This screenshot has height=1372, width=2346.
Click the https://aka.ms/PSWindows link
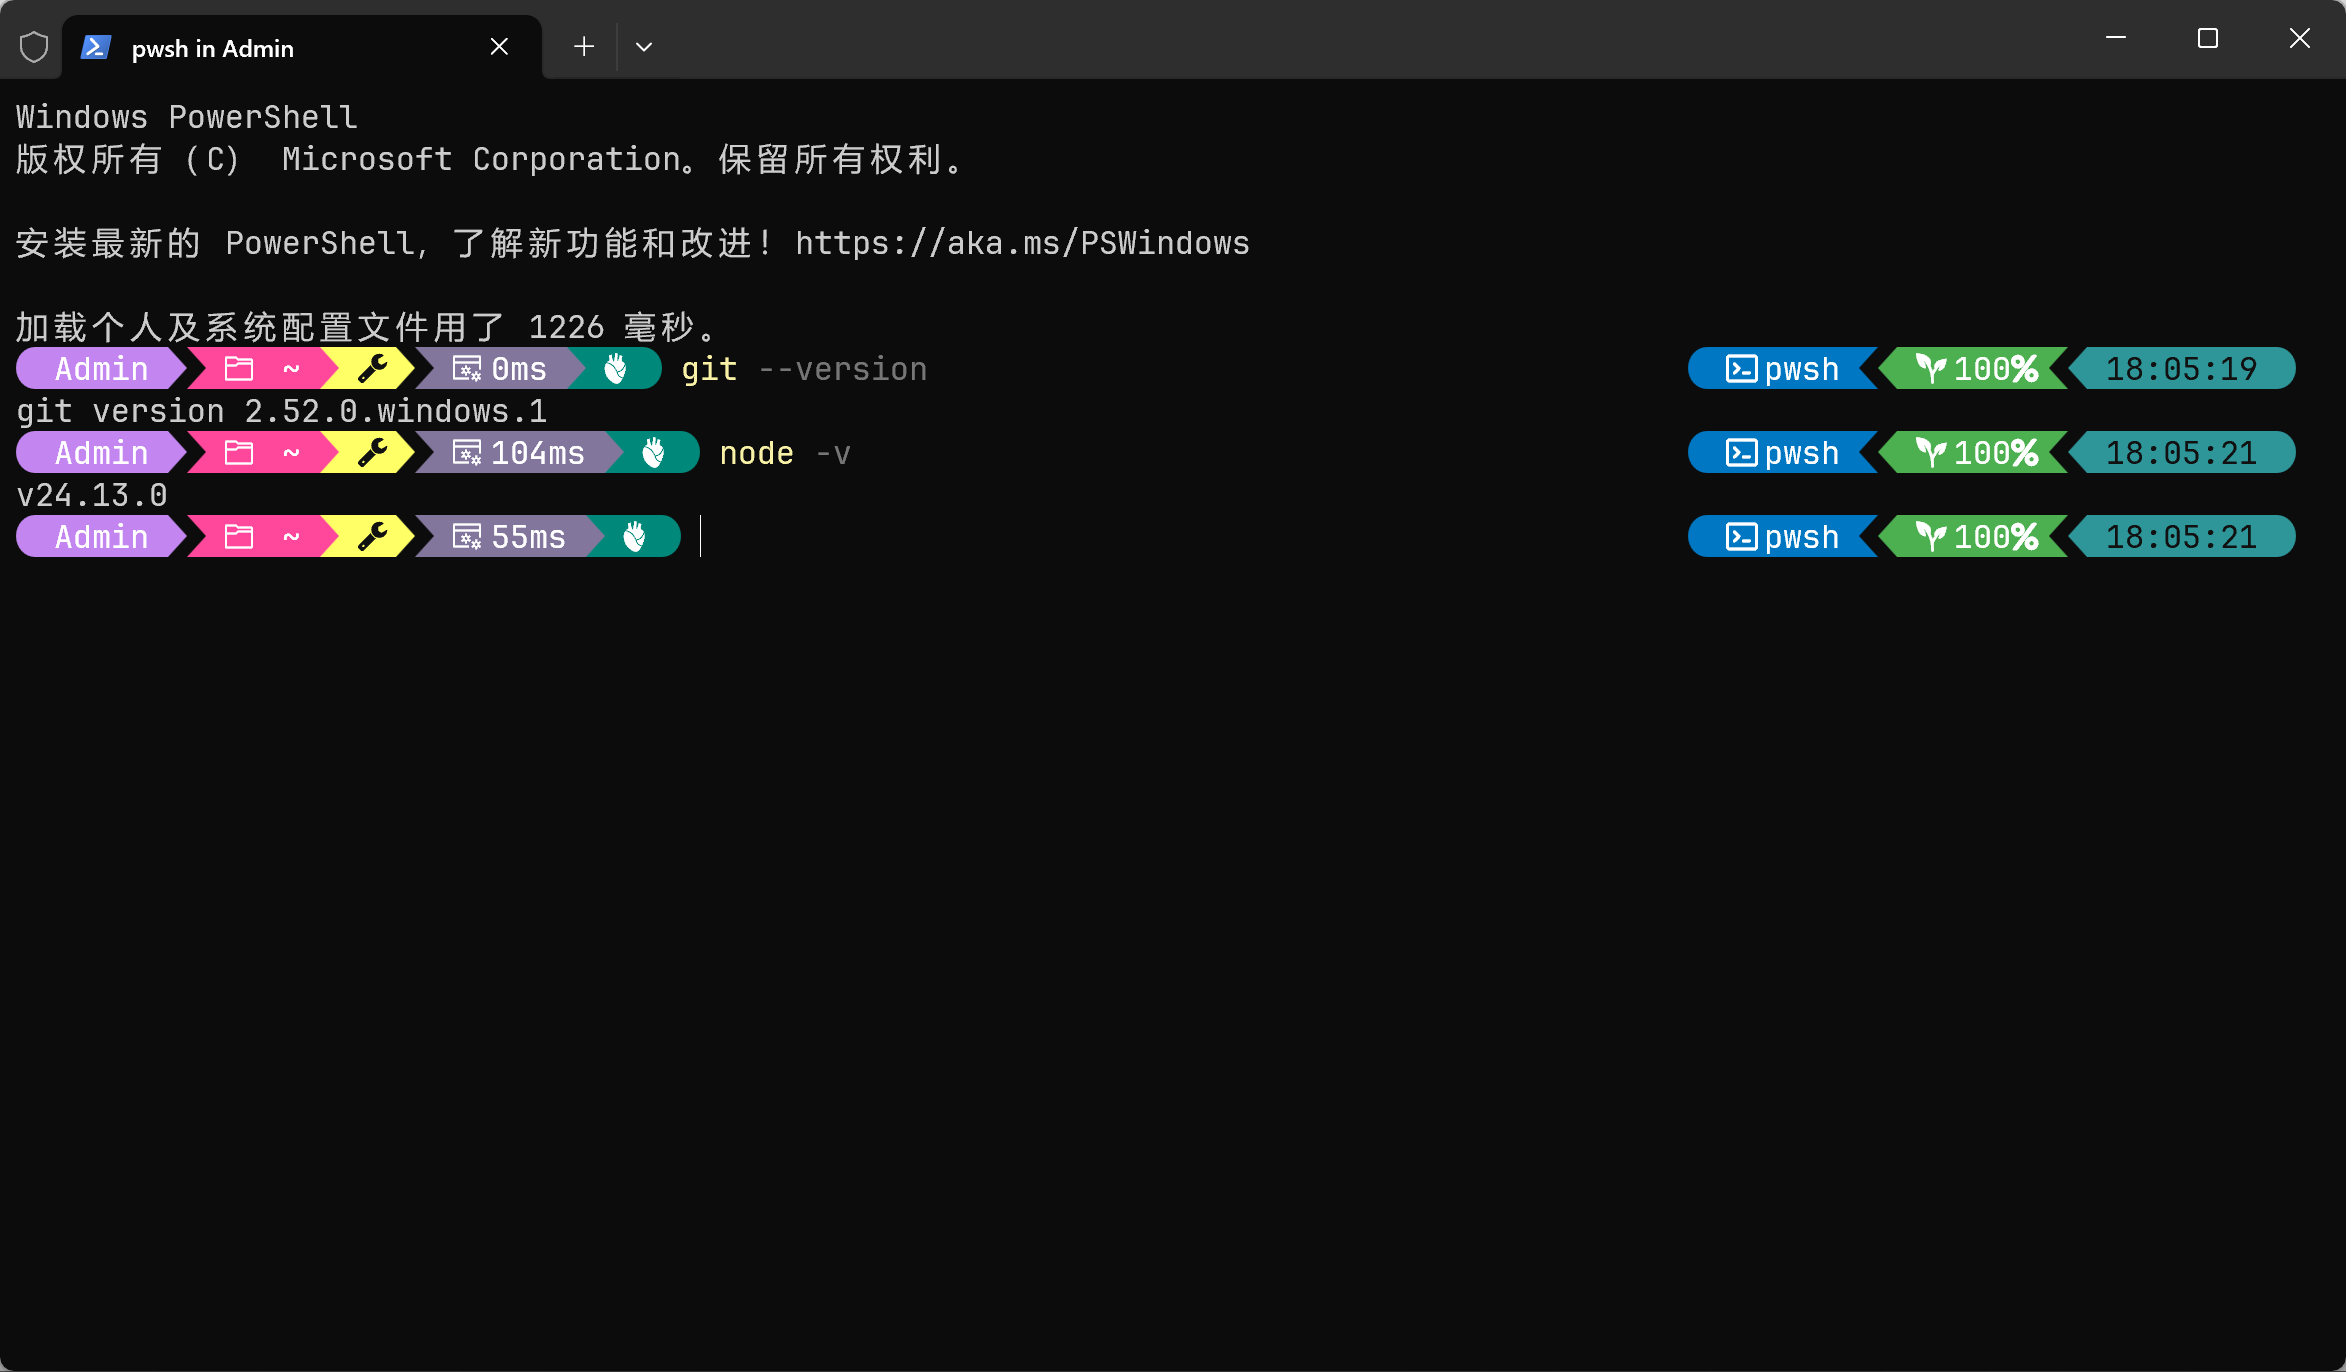click(x=1022, y=243)
